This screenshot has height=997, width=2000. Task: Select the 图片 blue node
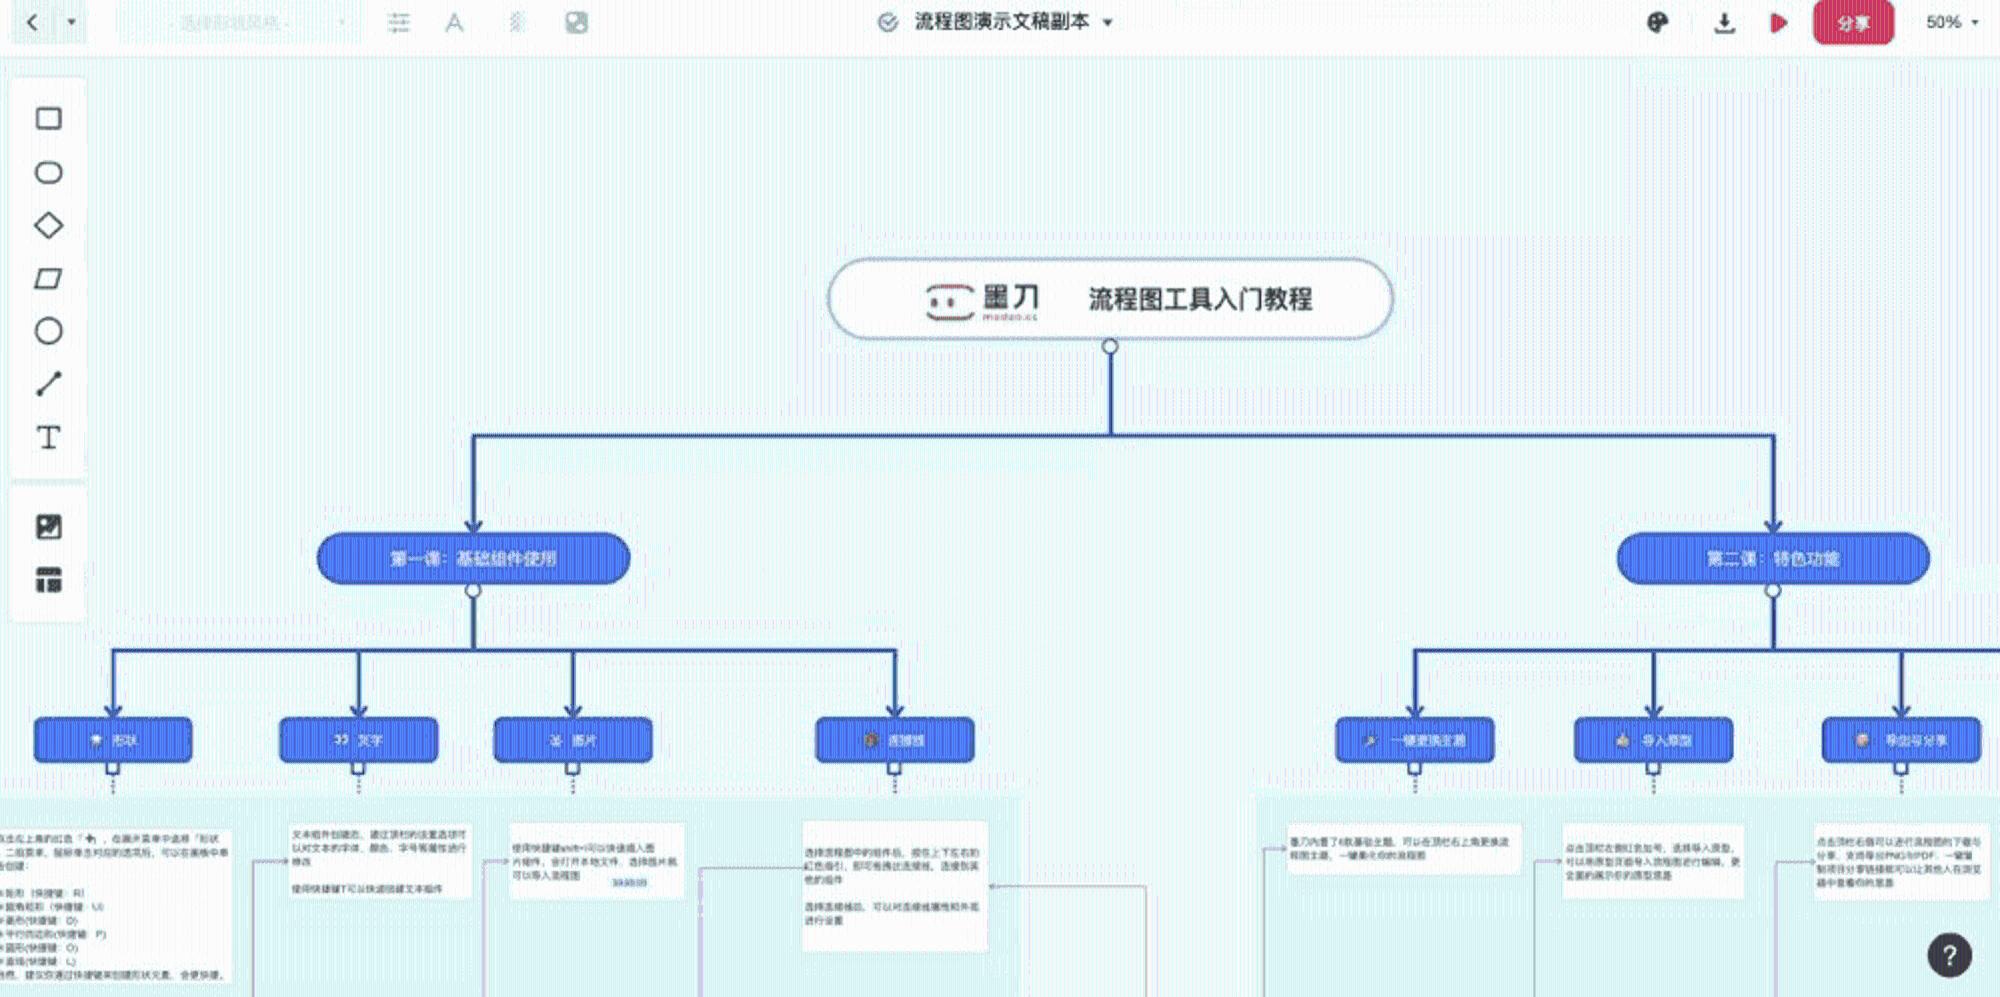click(x=572, y=740)
